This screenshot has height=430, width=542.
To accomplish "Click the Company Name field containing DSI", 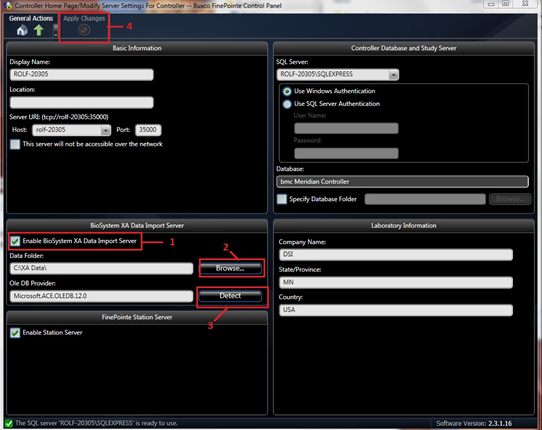I will pyautogui.click(x=396, y=254).
